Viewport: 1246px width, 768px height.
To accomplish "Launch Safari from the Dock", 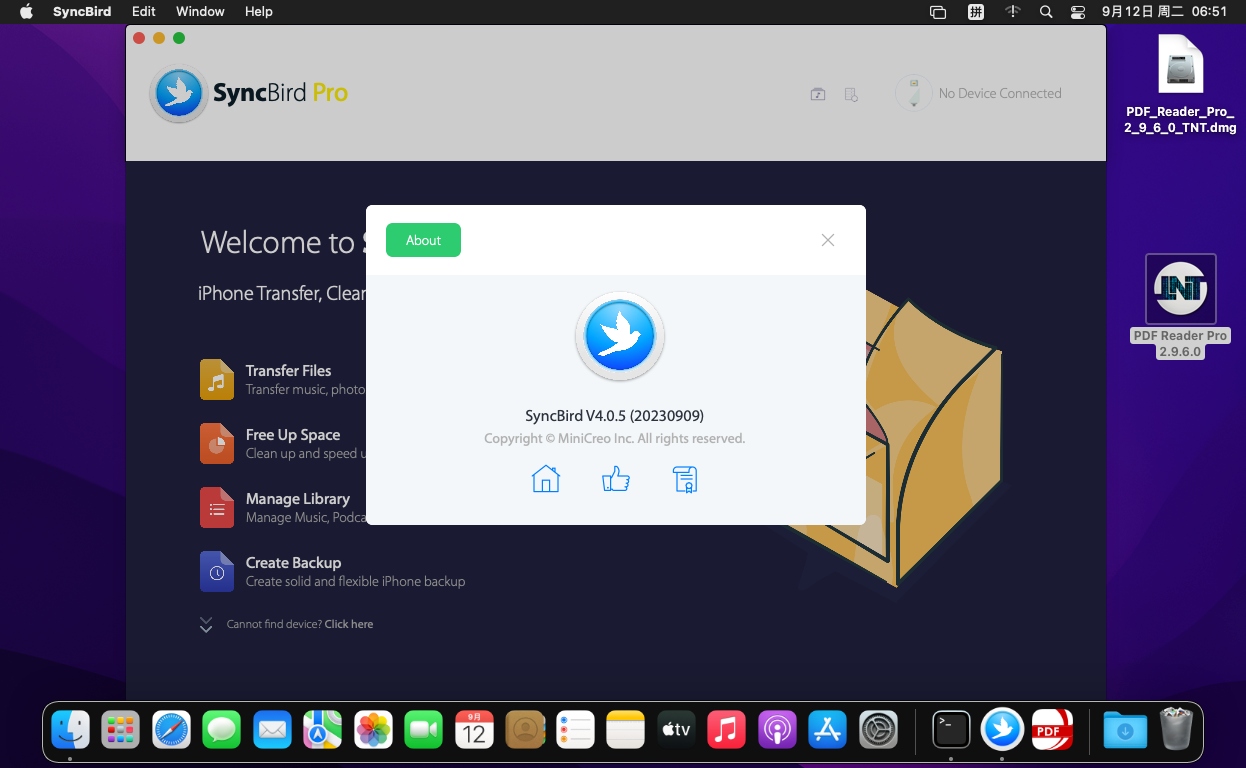I will (x=172, y=730).
